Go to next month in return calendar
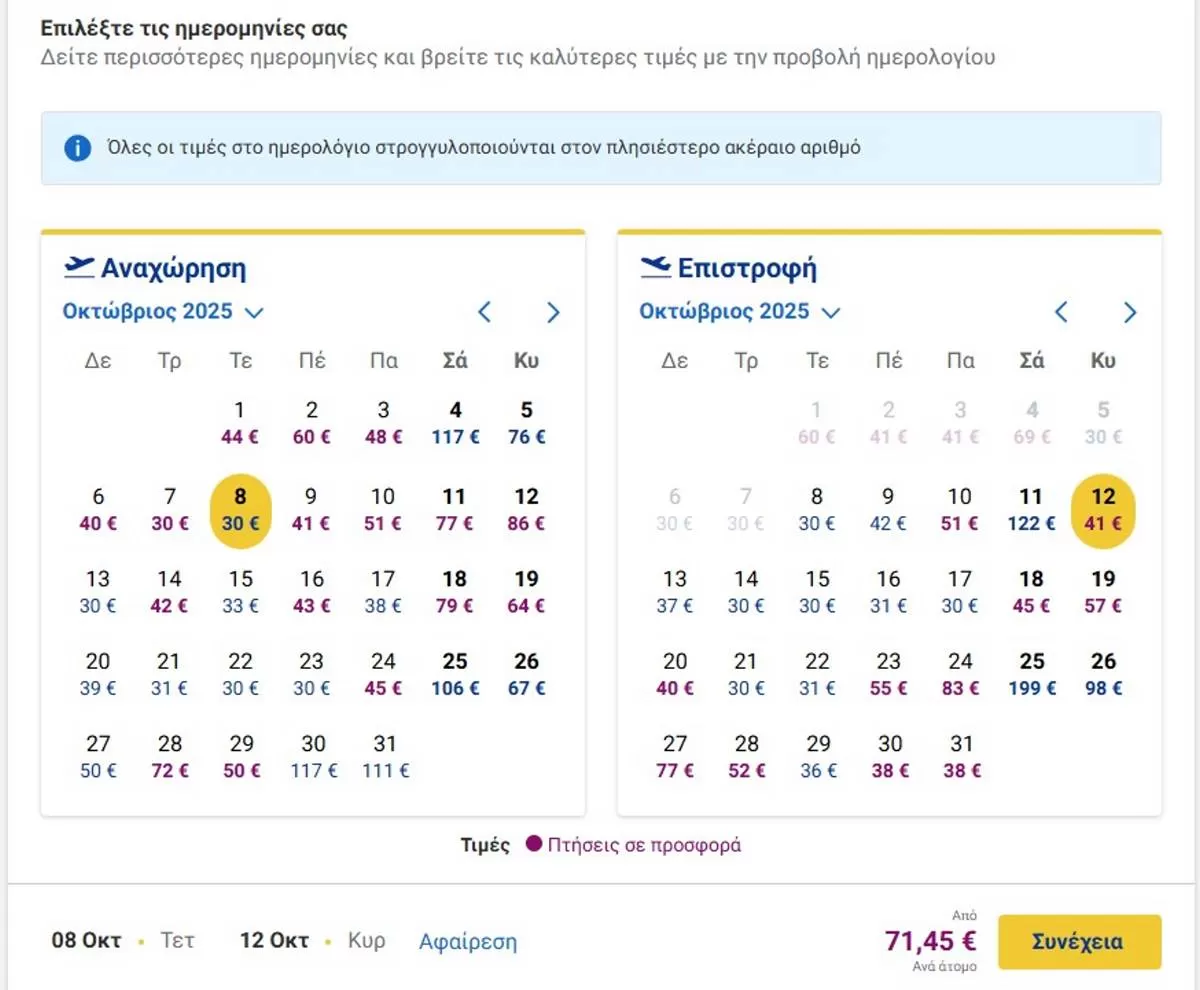Screen dimensions: 1200x990 tap(1130, 312)
